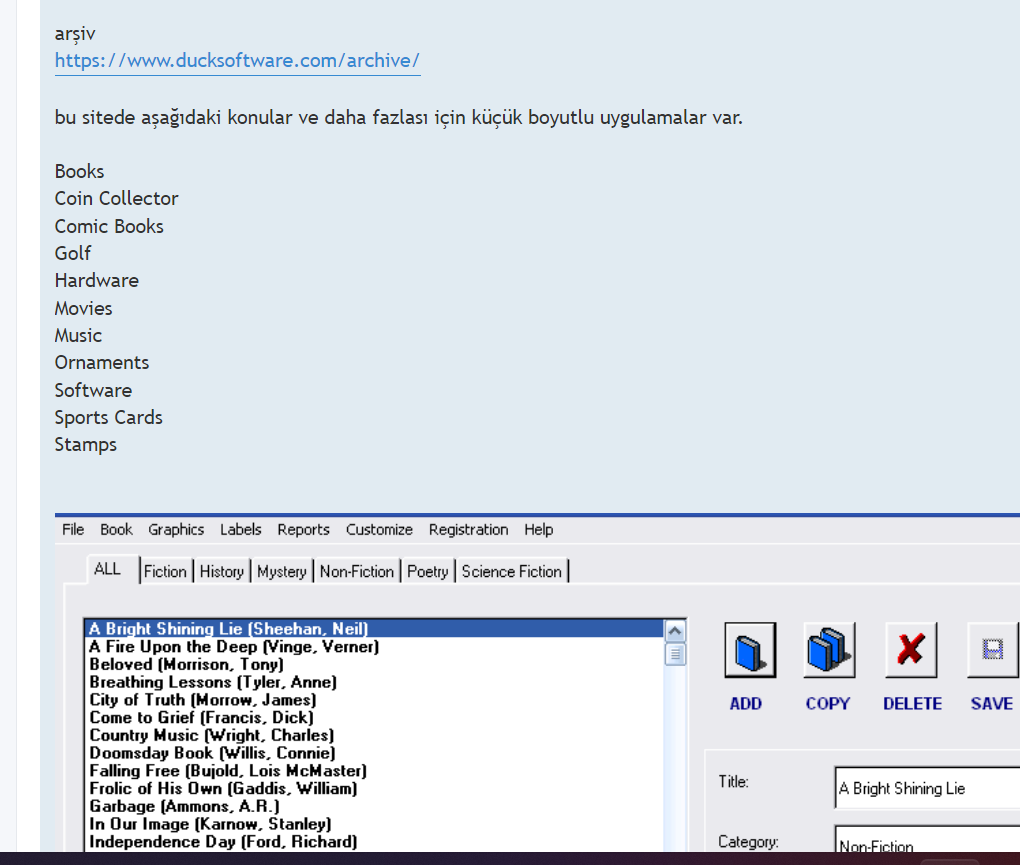The image size is (1020, 865).
Task: Click the Stamps line in the post
Action: [86, 445]
